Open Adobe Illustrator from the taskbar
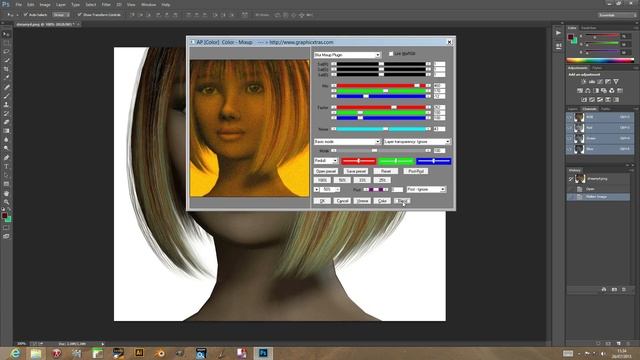The image size is (640, 360). [139, 353]
